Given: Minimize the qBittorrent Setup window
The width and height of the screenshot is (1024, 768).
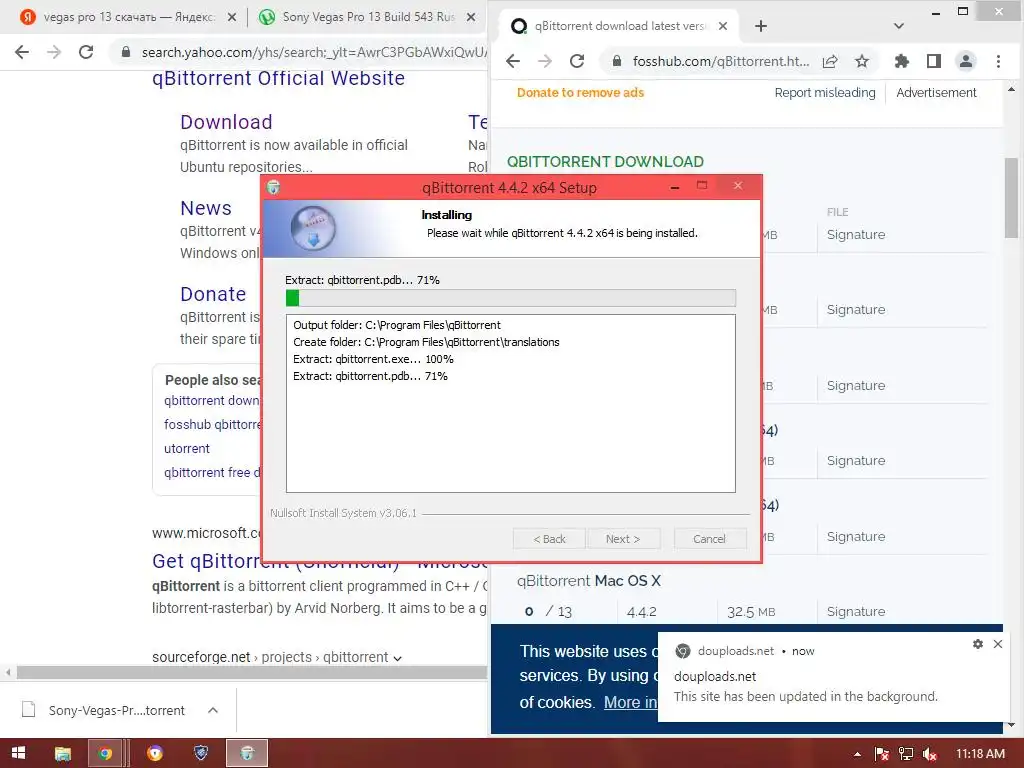Looking at the screenshot, I should coord(675,187).
